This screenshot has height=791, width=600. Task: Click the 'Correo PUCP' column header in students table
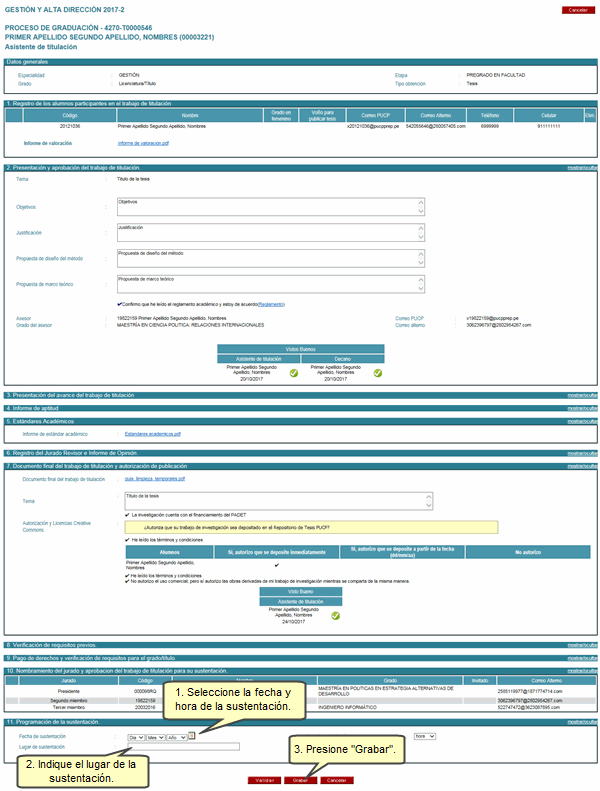pyautogui.click(x=375, y=116)
